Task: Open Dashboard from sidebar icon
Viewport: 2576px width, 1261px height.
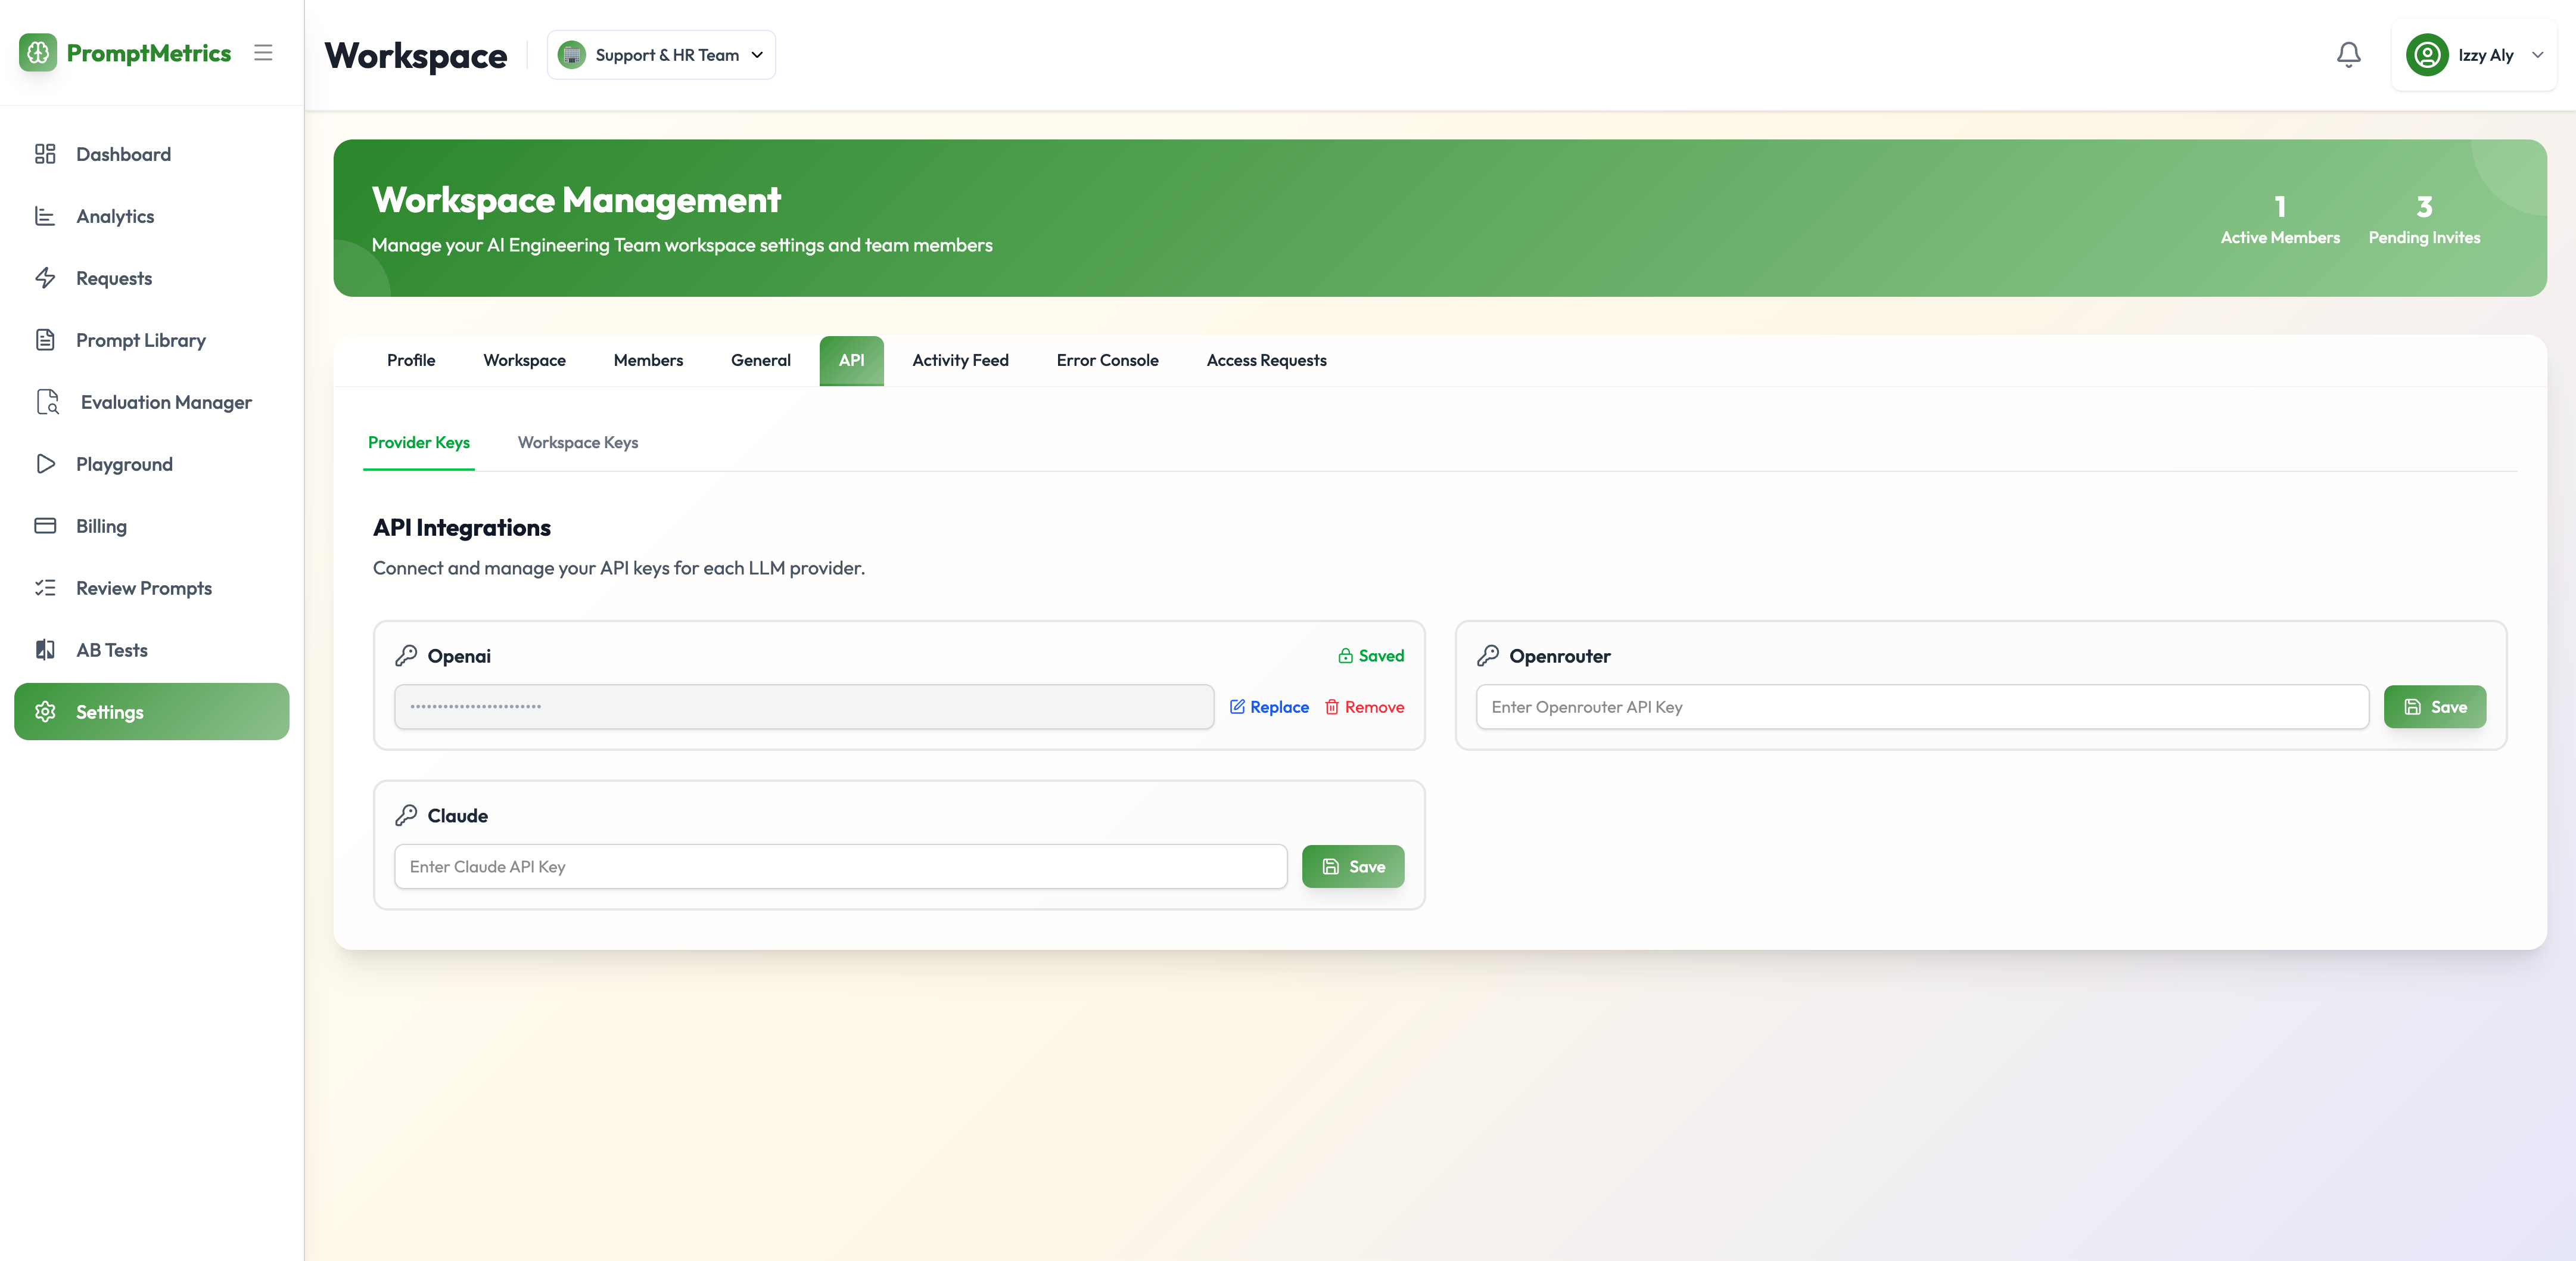Action: (x=45, y=154)
